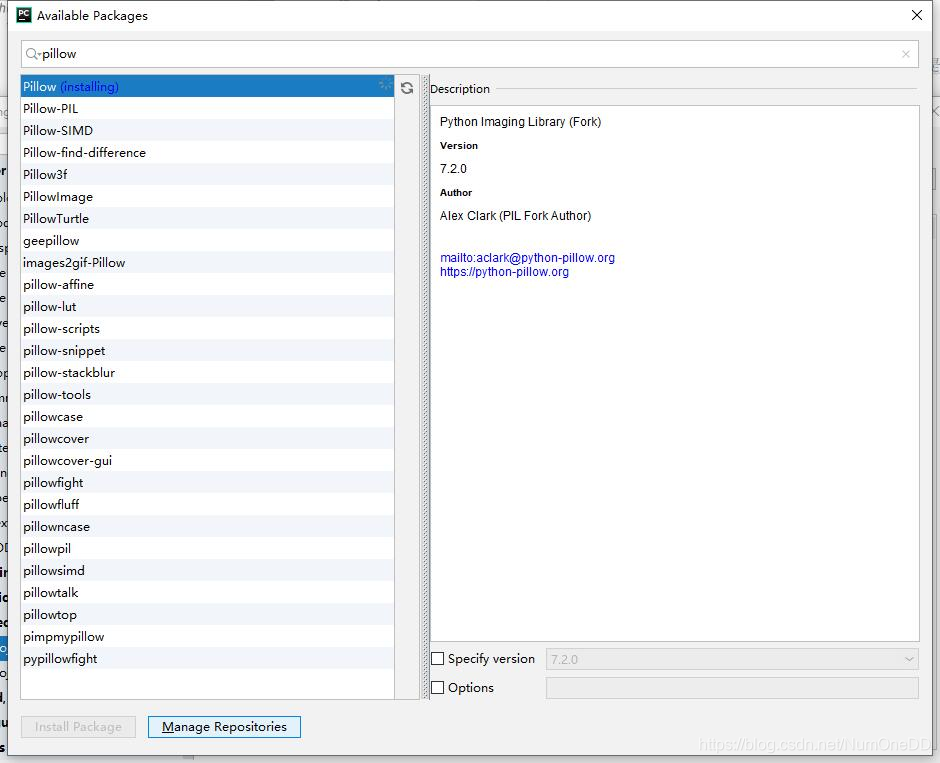This screenshot has width=940, height=763.
Task: Select the Pillow3f package
Action: click(x=207, y=174)
